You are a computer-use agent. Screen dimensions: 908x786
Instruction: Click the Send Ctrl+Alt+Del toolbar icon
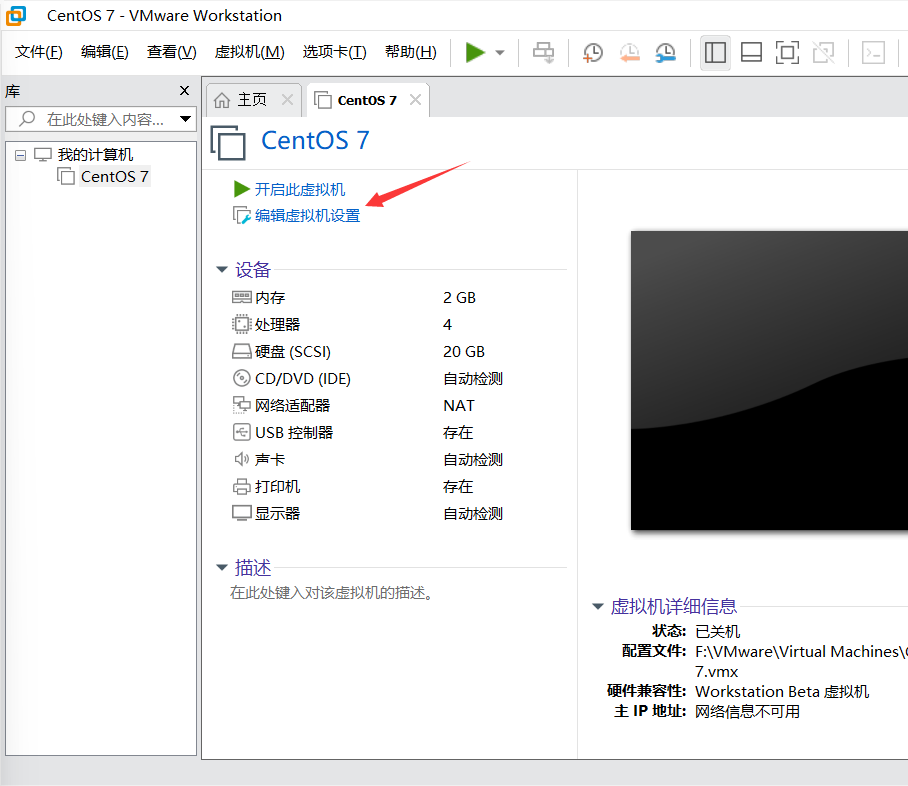[543, 53]
